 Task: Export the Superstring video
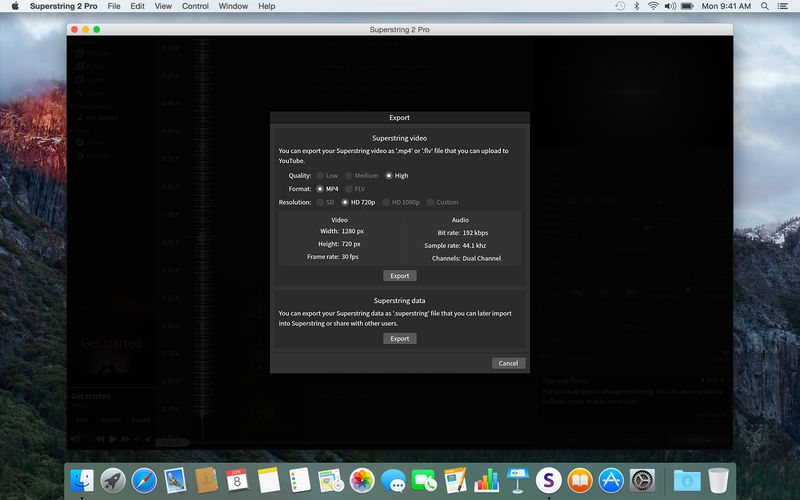399,276
